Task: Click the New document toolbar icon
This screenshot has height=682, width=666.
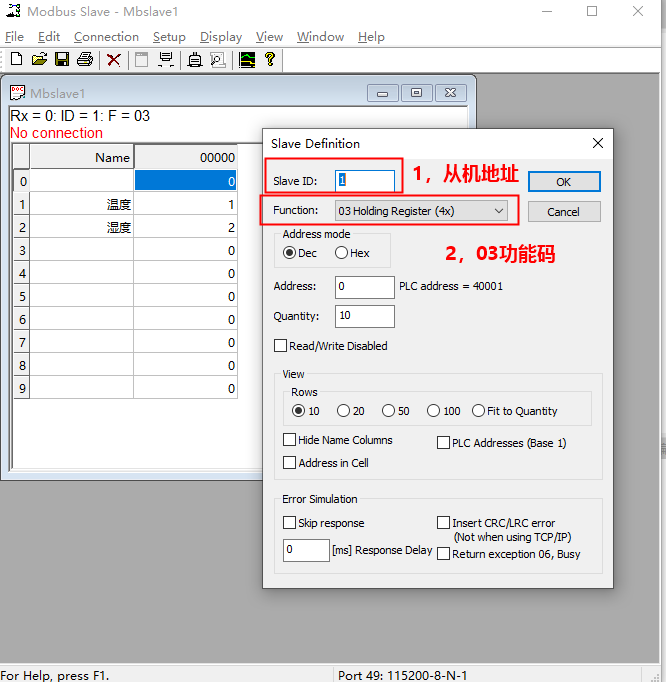Action: pos(17,59)
